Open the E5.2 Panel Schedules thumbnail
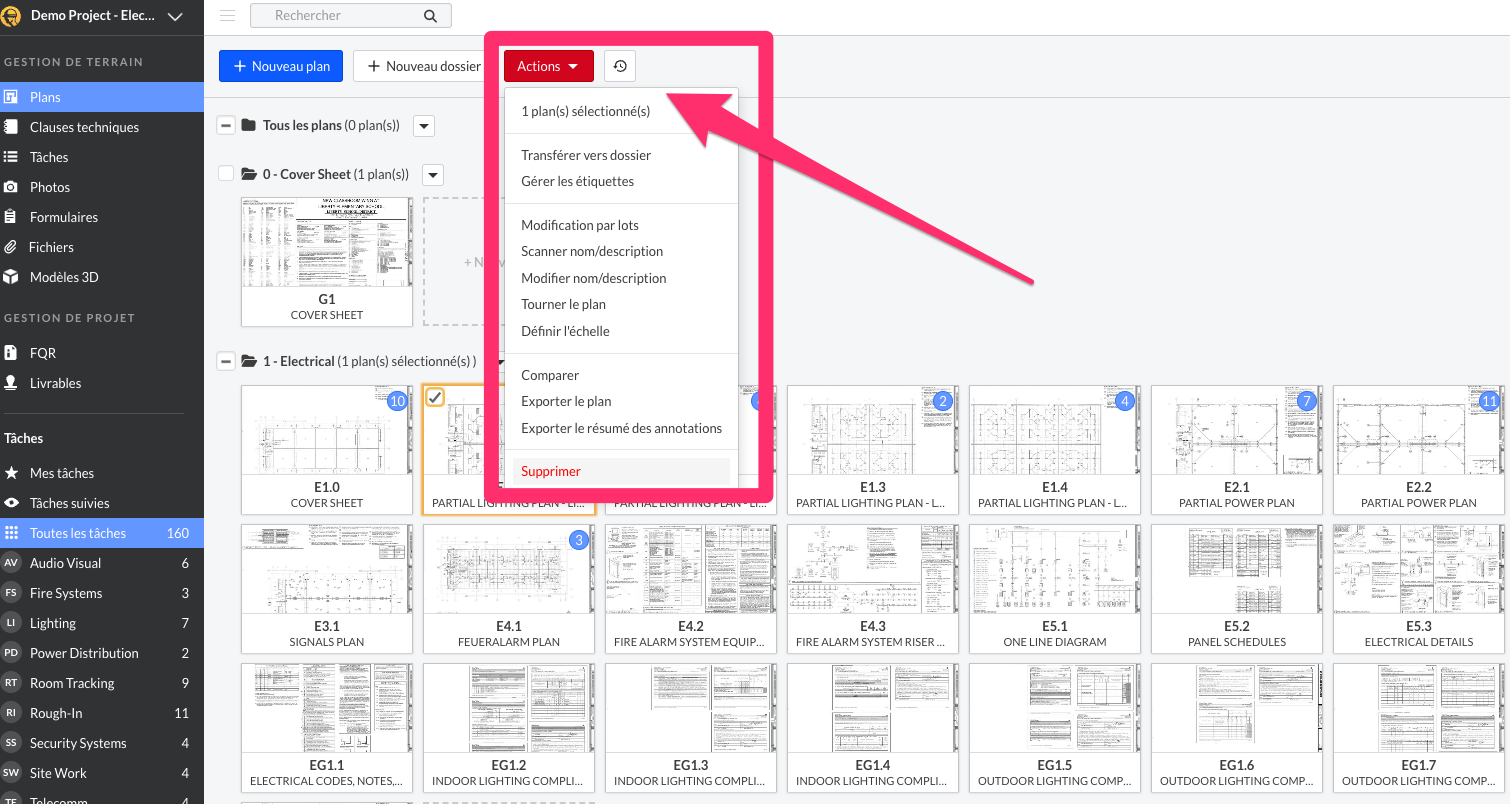 [1237, 589]
